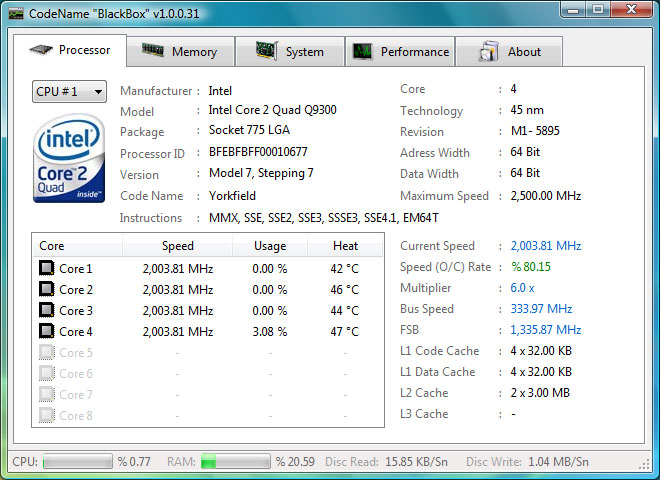Click the Core 1 chip icon

pos(47,268)
